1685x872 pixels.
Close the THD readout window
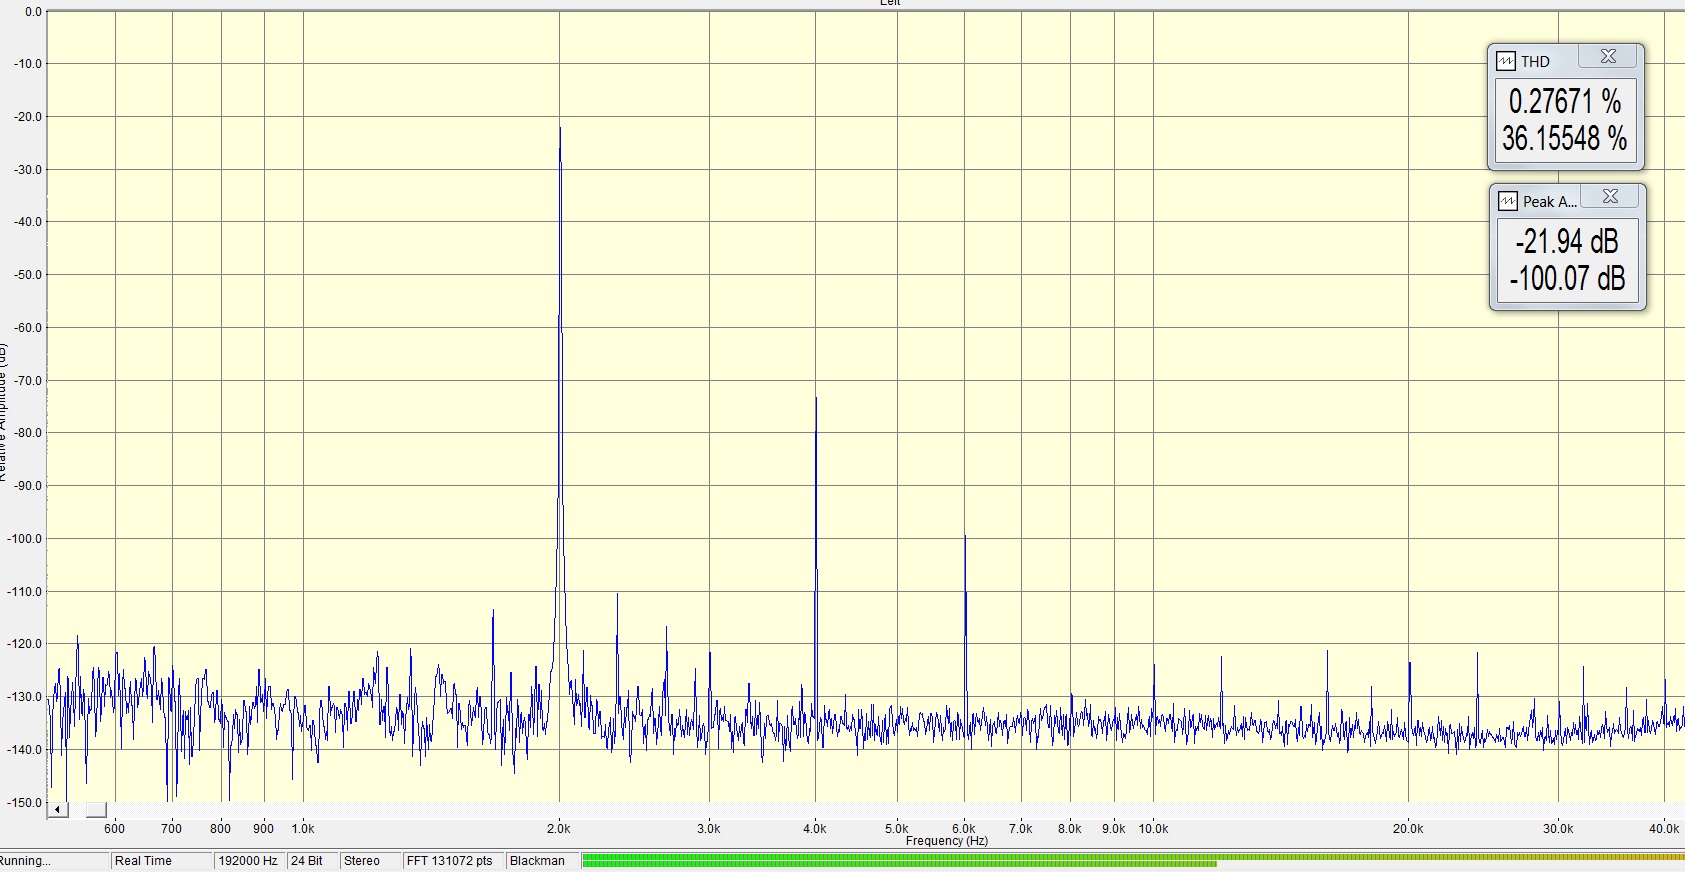[1608, 57]
